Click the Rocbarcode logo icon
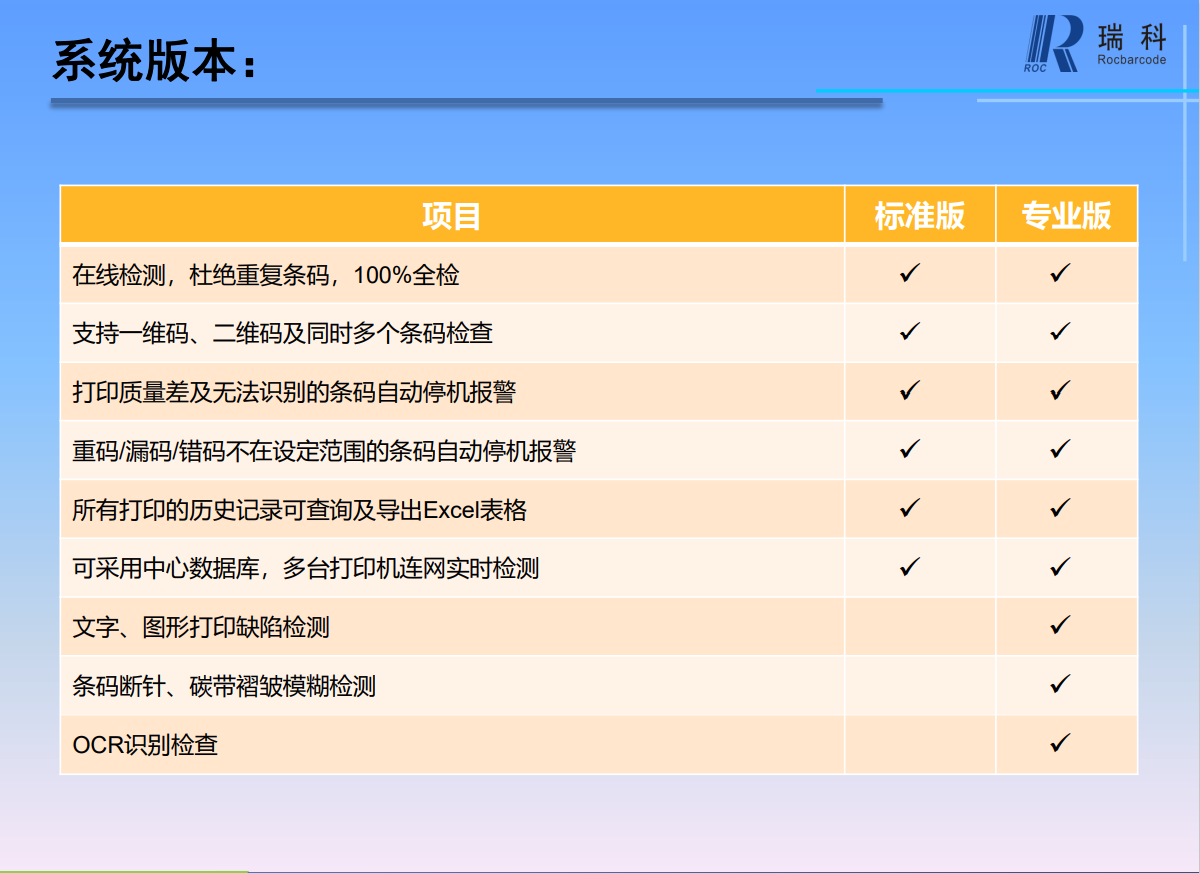1200x873 pixels. (x=1052, y=44)
